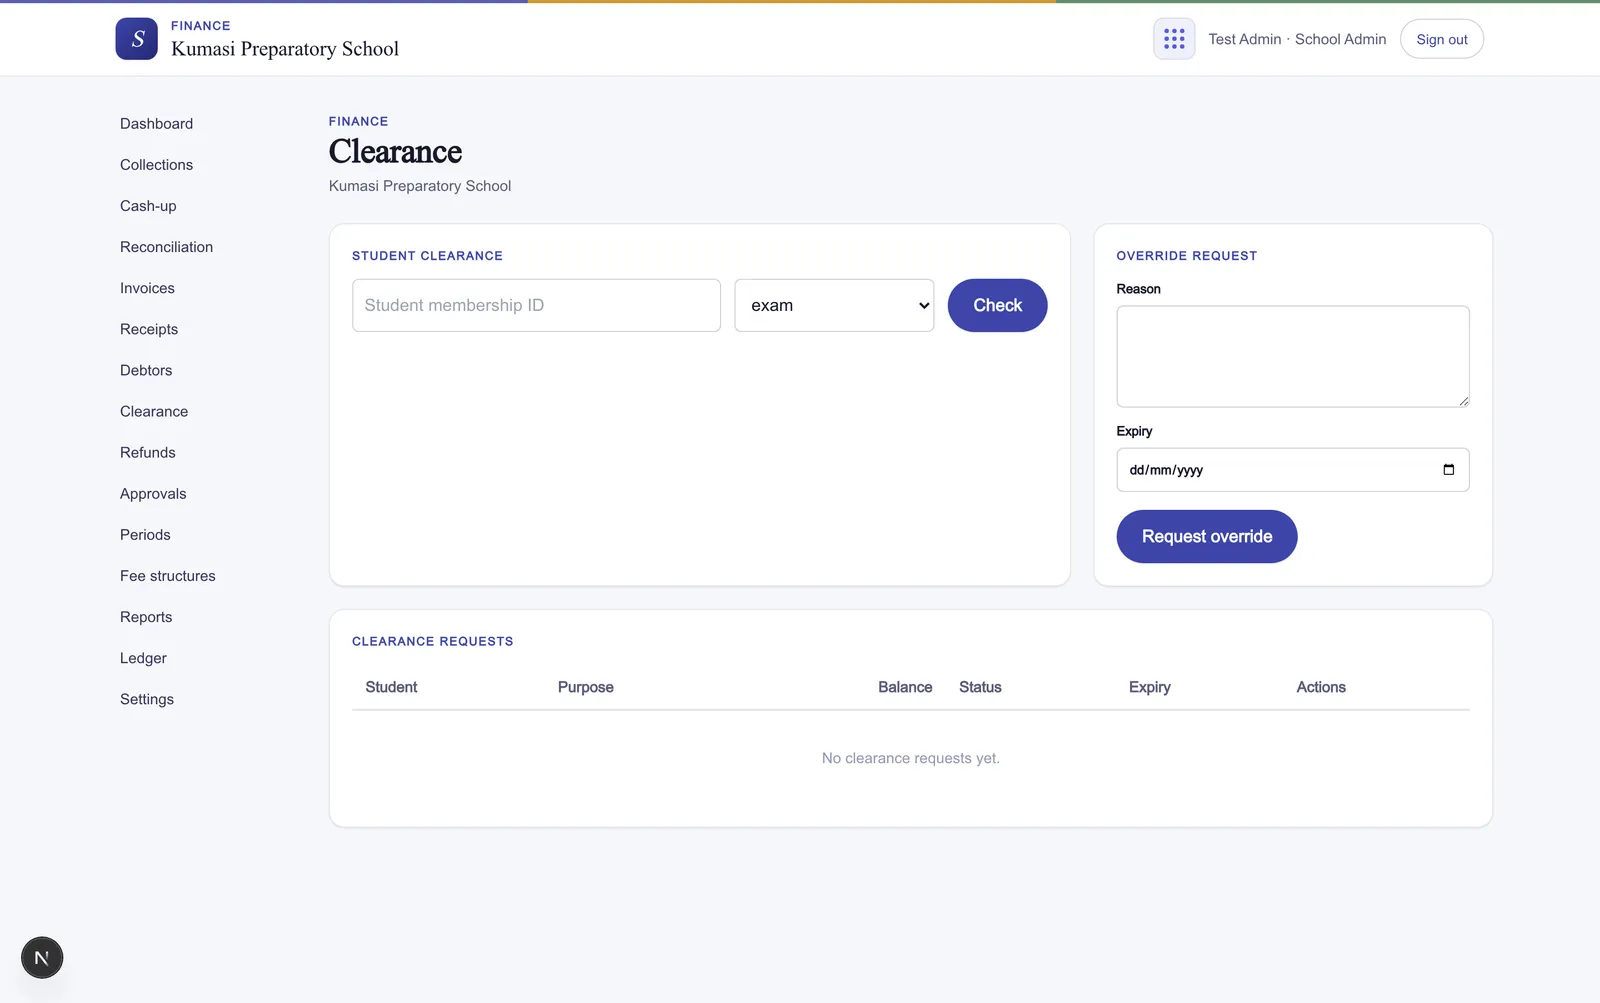
Task: Sign out of the account
Action: 1441,39
